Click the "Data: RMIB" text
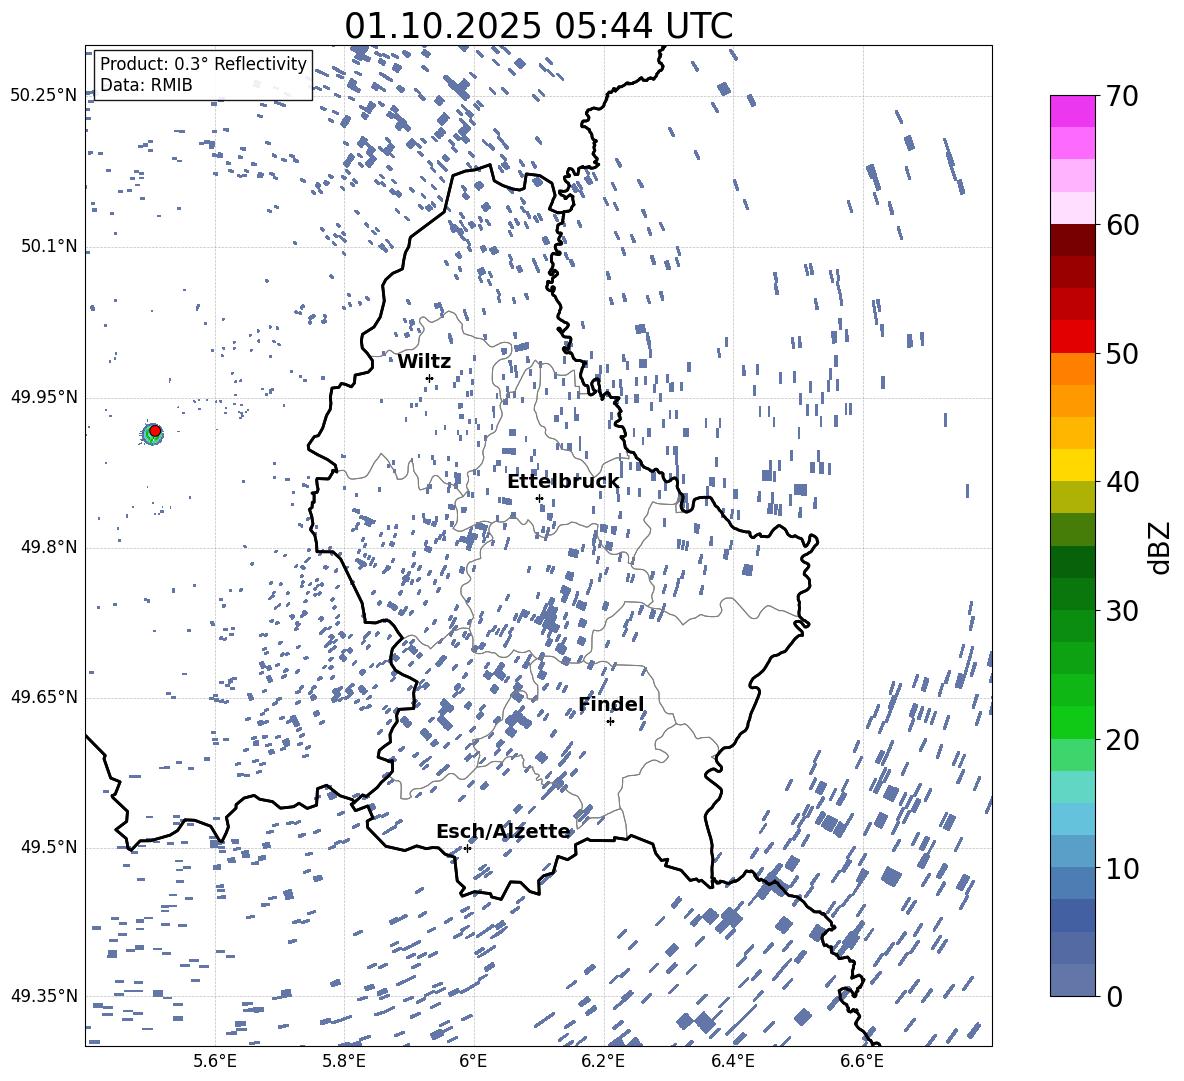This screenshot has width=1184, height=1081. (146, 85)
